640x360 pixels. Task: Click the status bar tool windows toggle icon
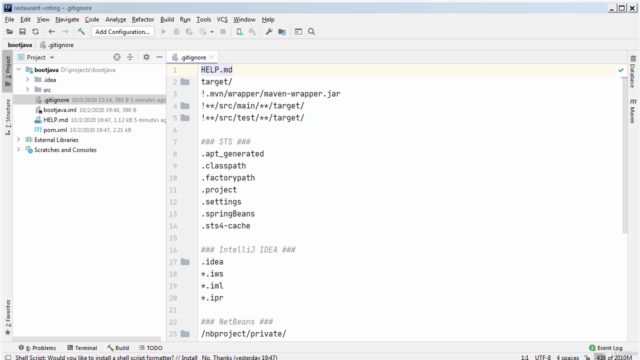point(8,357)
